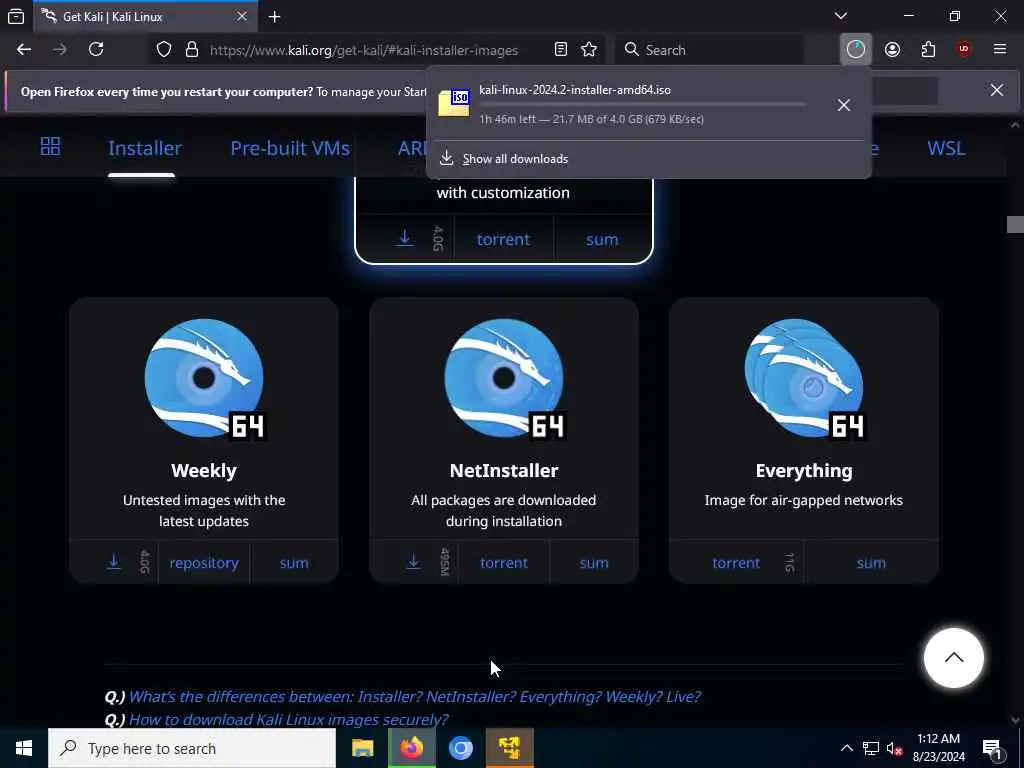Open the torrent link of top installer
Viewport: 1024px width, 768px height.
[503, 240]
